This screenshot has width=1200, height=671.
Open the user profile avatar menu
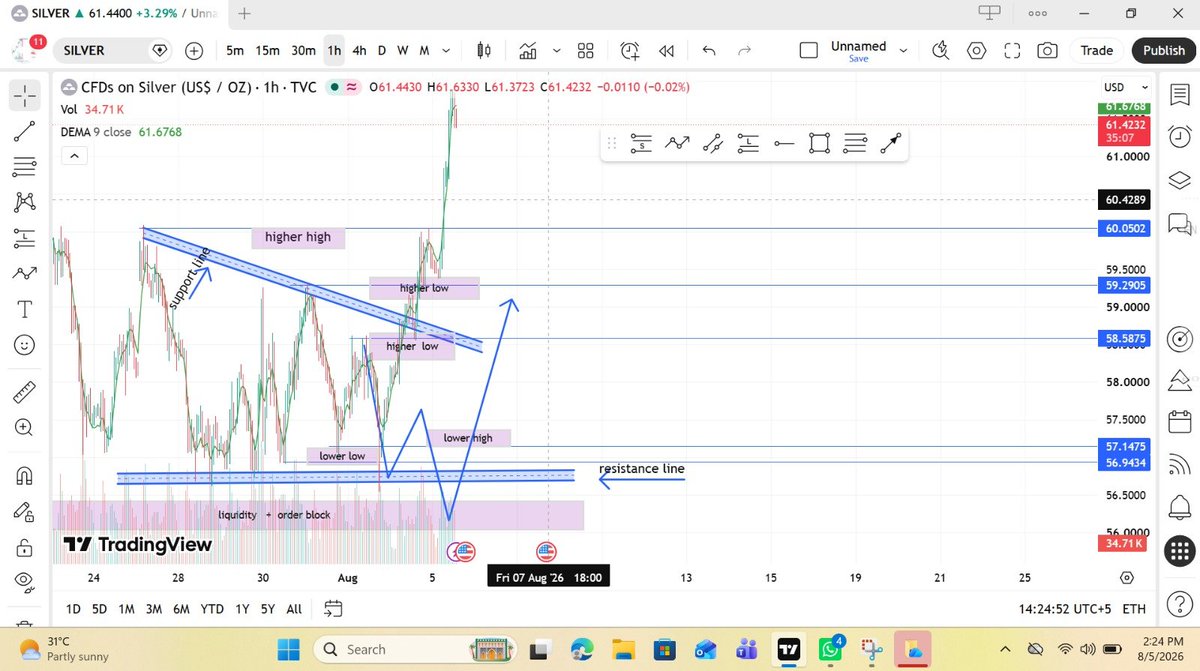(26, 49)
